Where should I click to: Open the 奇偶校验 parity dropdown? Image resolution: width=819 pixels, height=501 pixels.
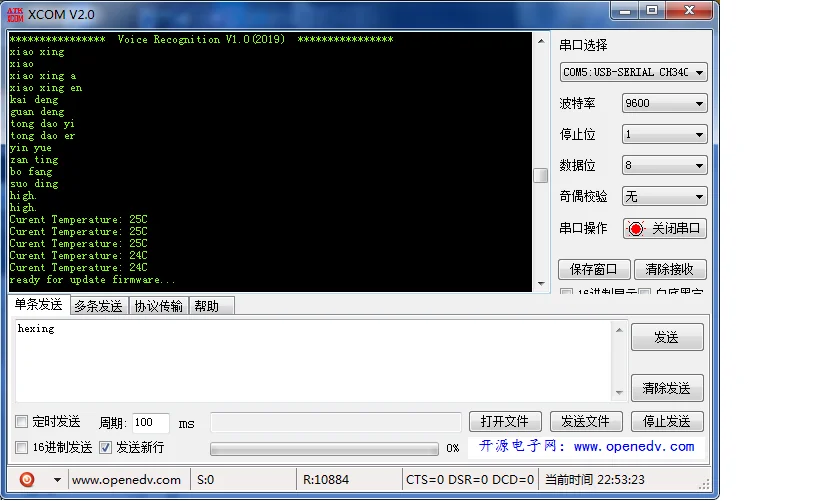[664, 197]
